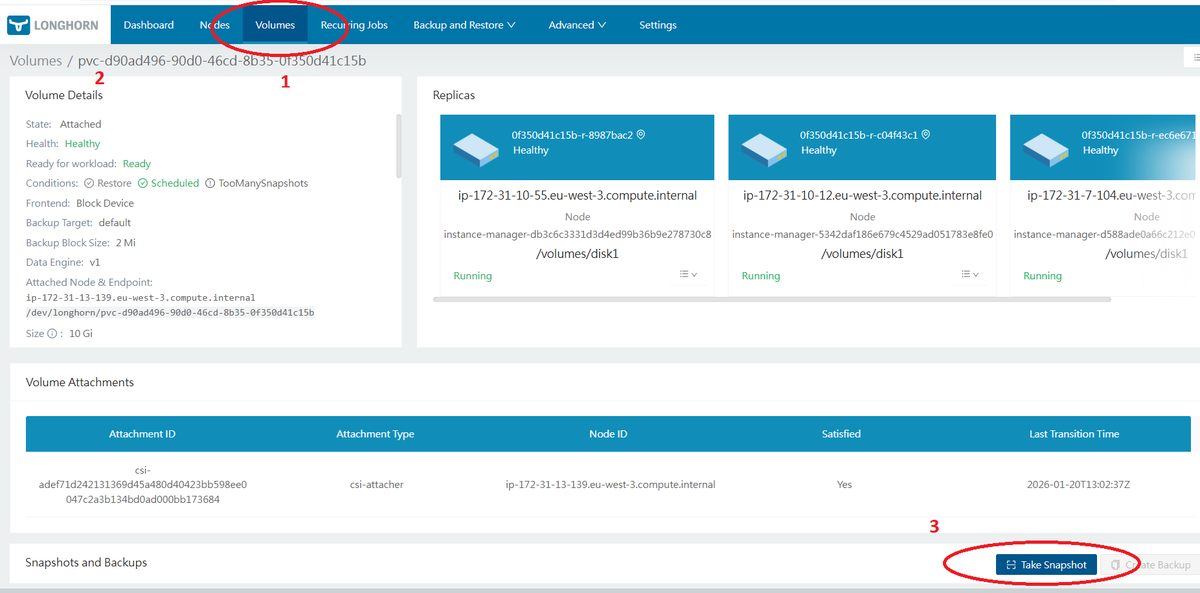The width and height of the screenshot is (1200, 593).
Task: Click instance-manager-db3c6c3331d3d4ed99b36b9e278730c8 text
Action: click(577, 235)
